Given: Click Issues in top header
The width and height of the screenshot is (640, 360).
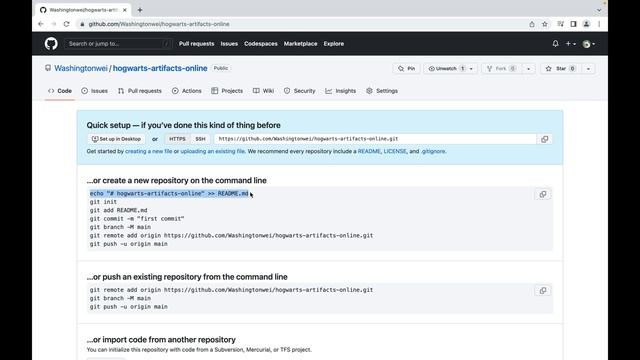Looking at the screenshot, I should pyautogui.click(x=229, y=44).
